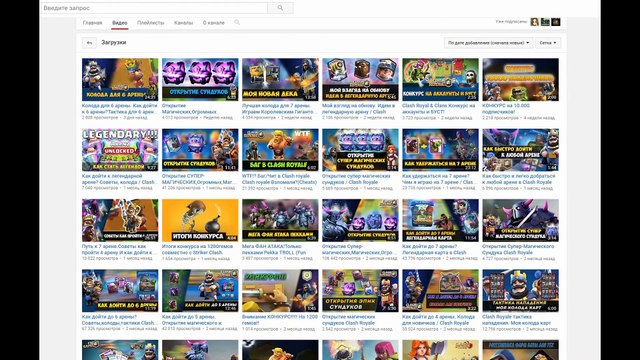Open the ИТОГИ КОНКУРСА bomb thumbnail
This screenshot has width=640, height=360.
[200, 220]
